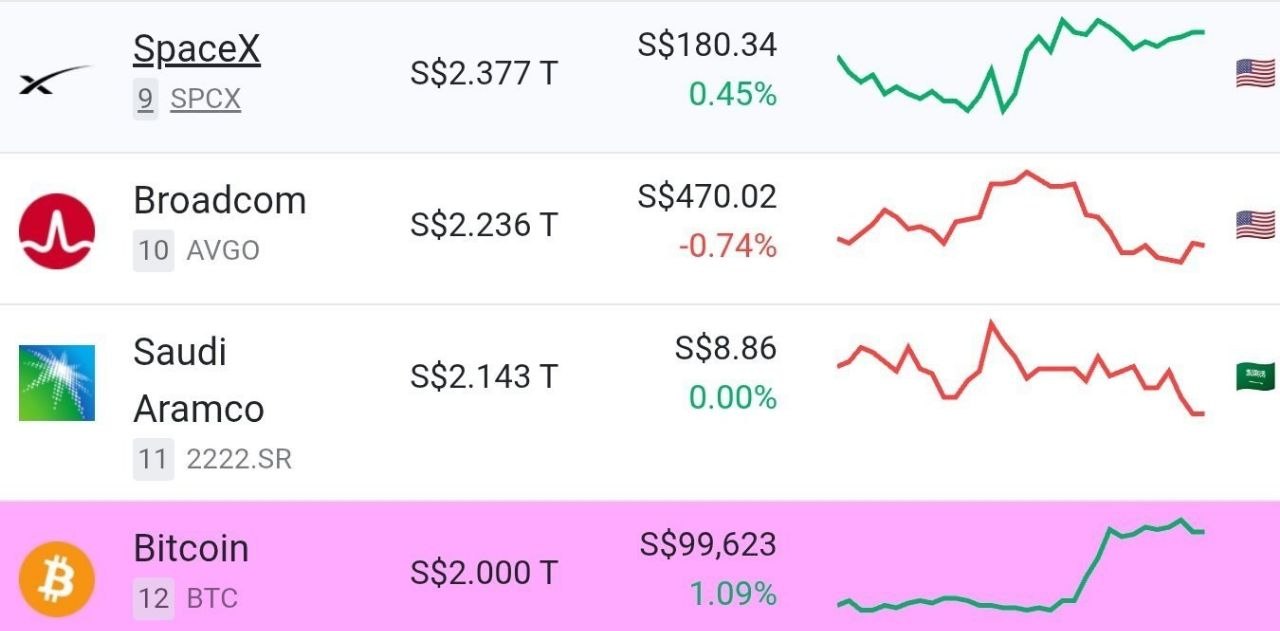Open the Broadcom company name
This screenshot has width=1280, height=631.
click(220, 200)
